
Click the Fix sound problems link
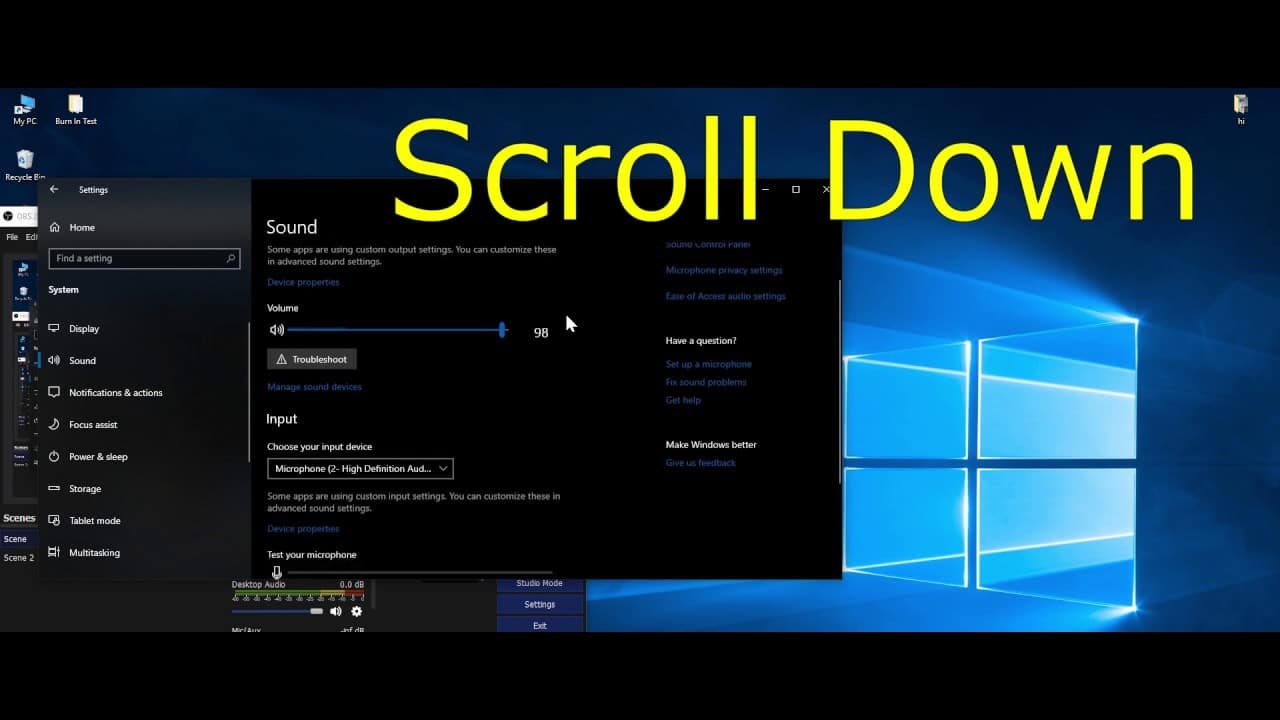706,382
